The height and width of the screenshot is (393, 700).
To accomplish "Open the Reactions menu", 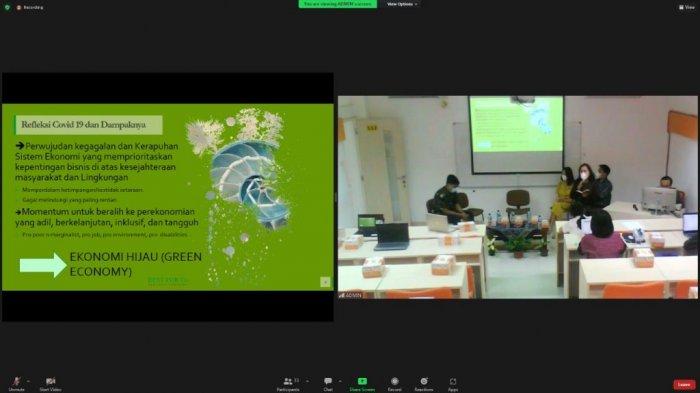I will pyautogui.click(x=424, y=384).
